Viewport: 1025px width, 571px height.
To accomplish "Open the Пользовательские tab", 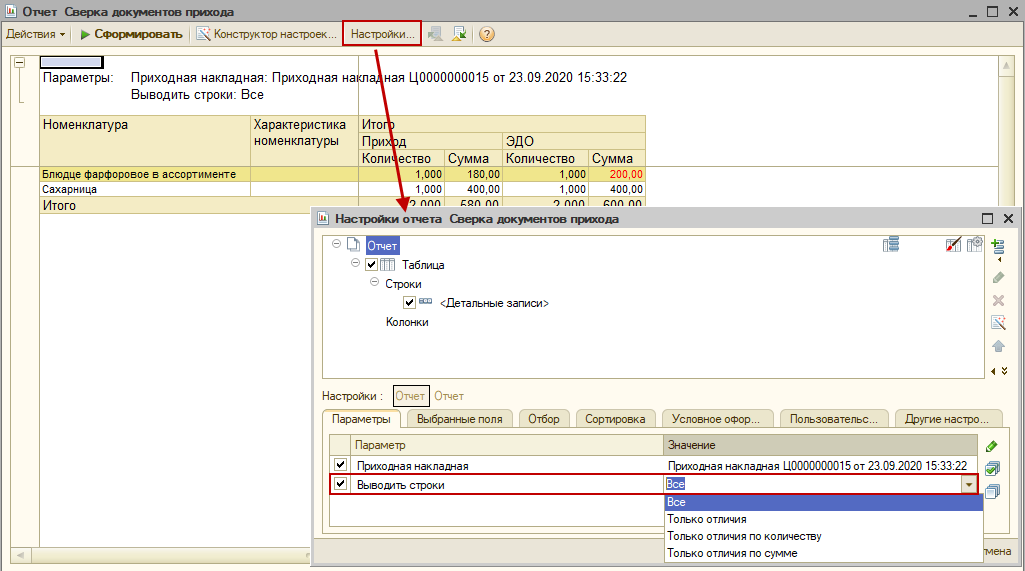I will 833,419.
